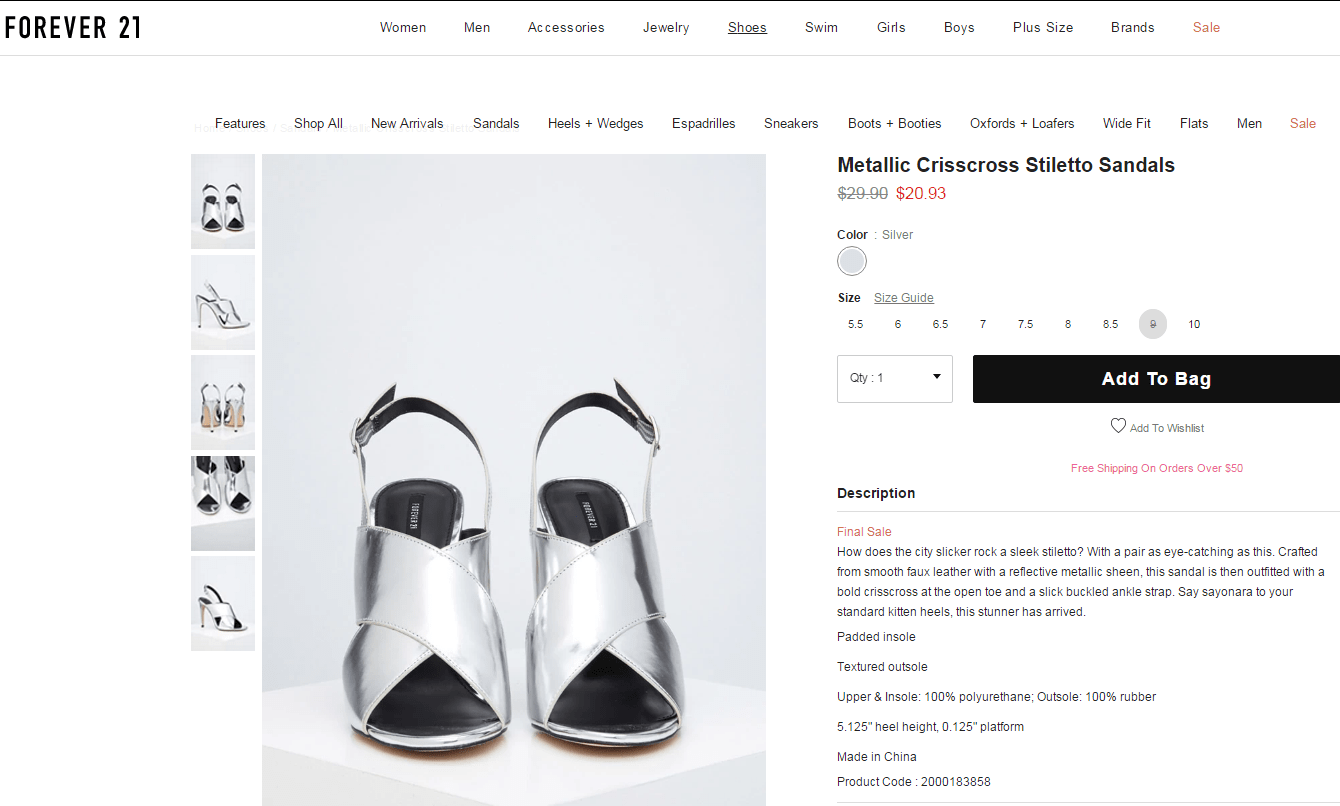The width and height of the screenshot is (1340, 806).
Task: Show the side-view shoe thumbnail
Action: tap(223, 302)
